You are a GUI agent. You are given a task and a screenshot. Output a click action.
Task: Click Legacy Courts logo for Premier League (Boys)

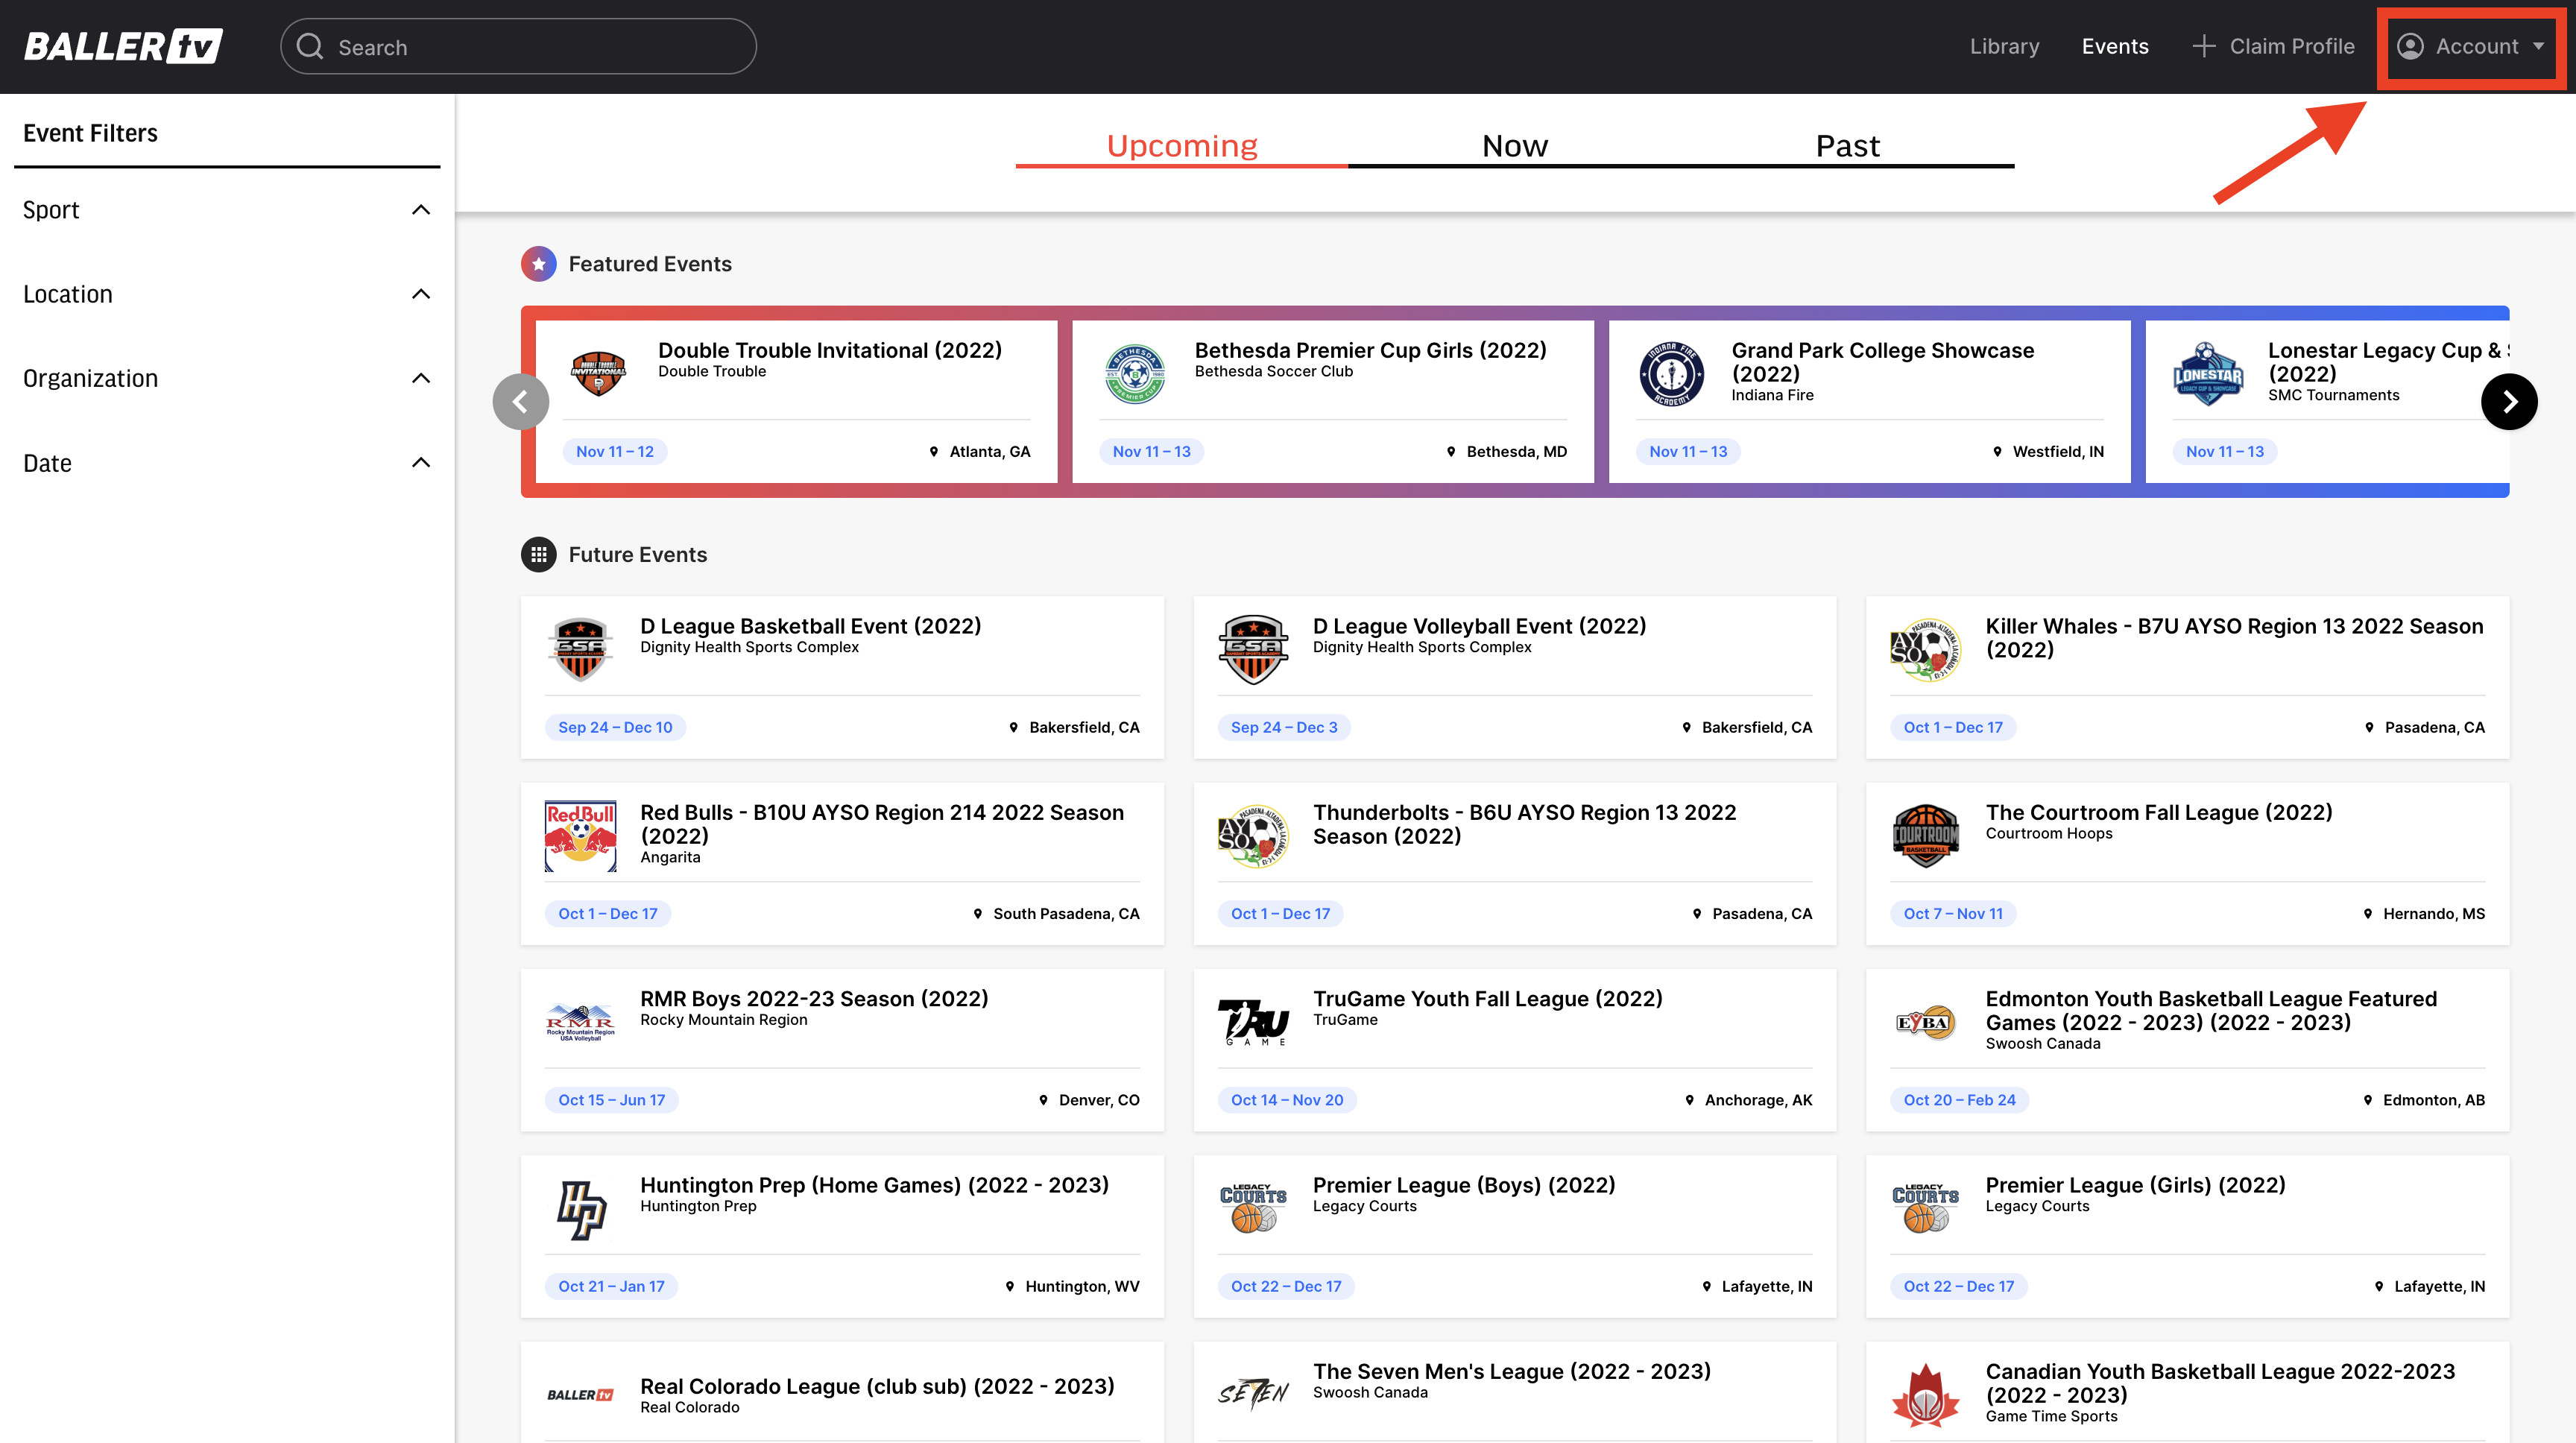[1253, 1209]
